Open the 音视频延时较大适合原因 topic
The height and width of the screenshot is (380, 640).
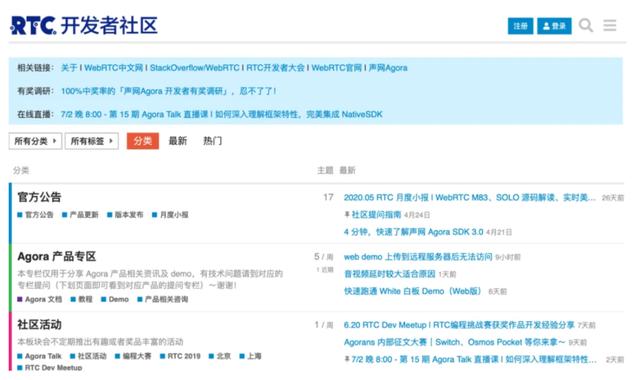[389, 274]
